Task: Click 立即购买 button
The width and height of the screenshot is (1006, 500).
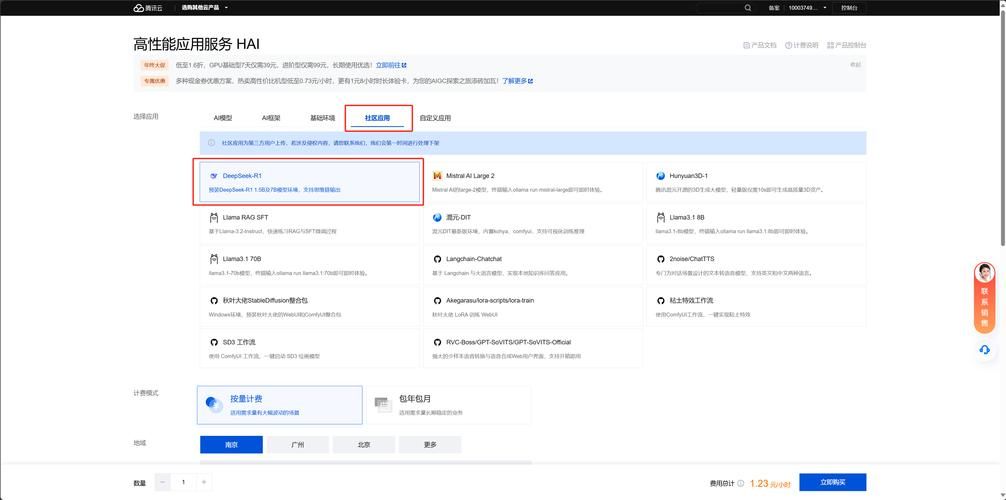Action: pyautogui.click(x=832, y=482)
